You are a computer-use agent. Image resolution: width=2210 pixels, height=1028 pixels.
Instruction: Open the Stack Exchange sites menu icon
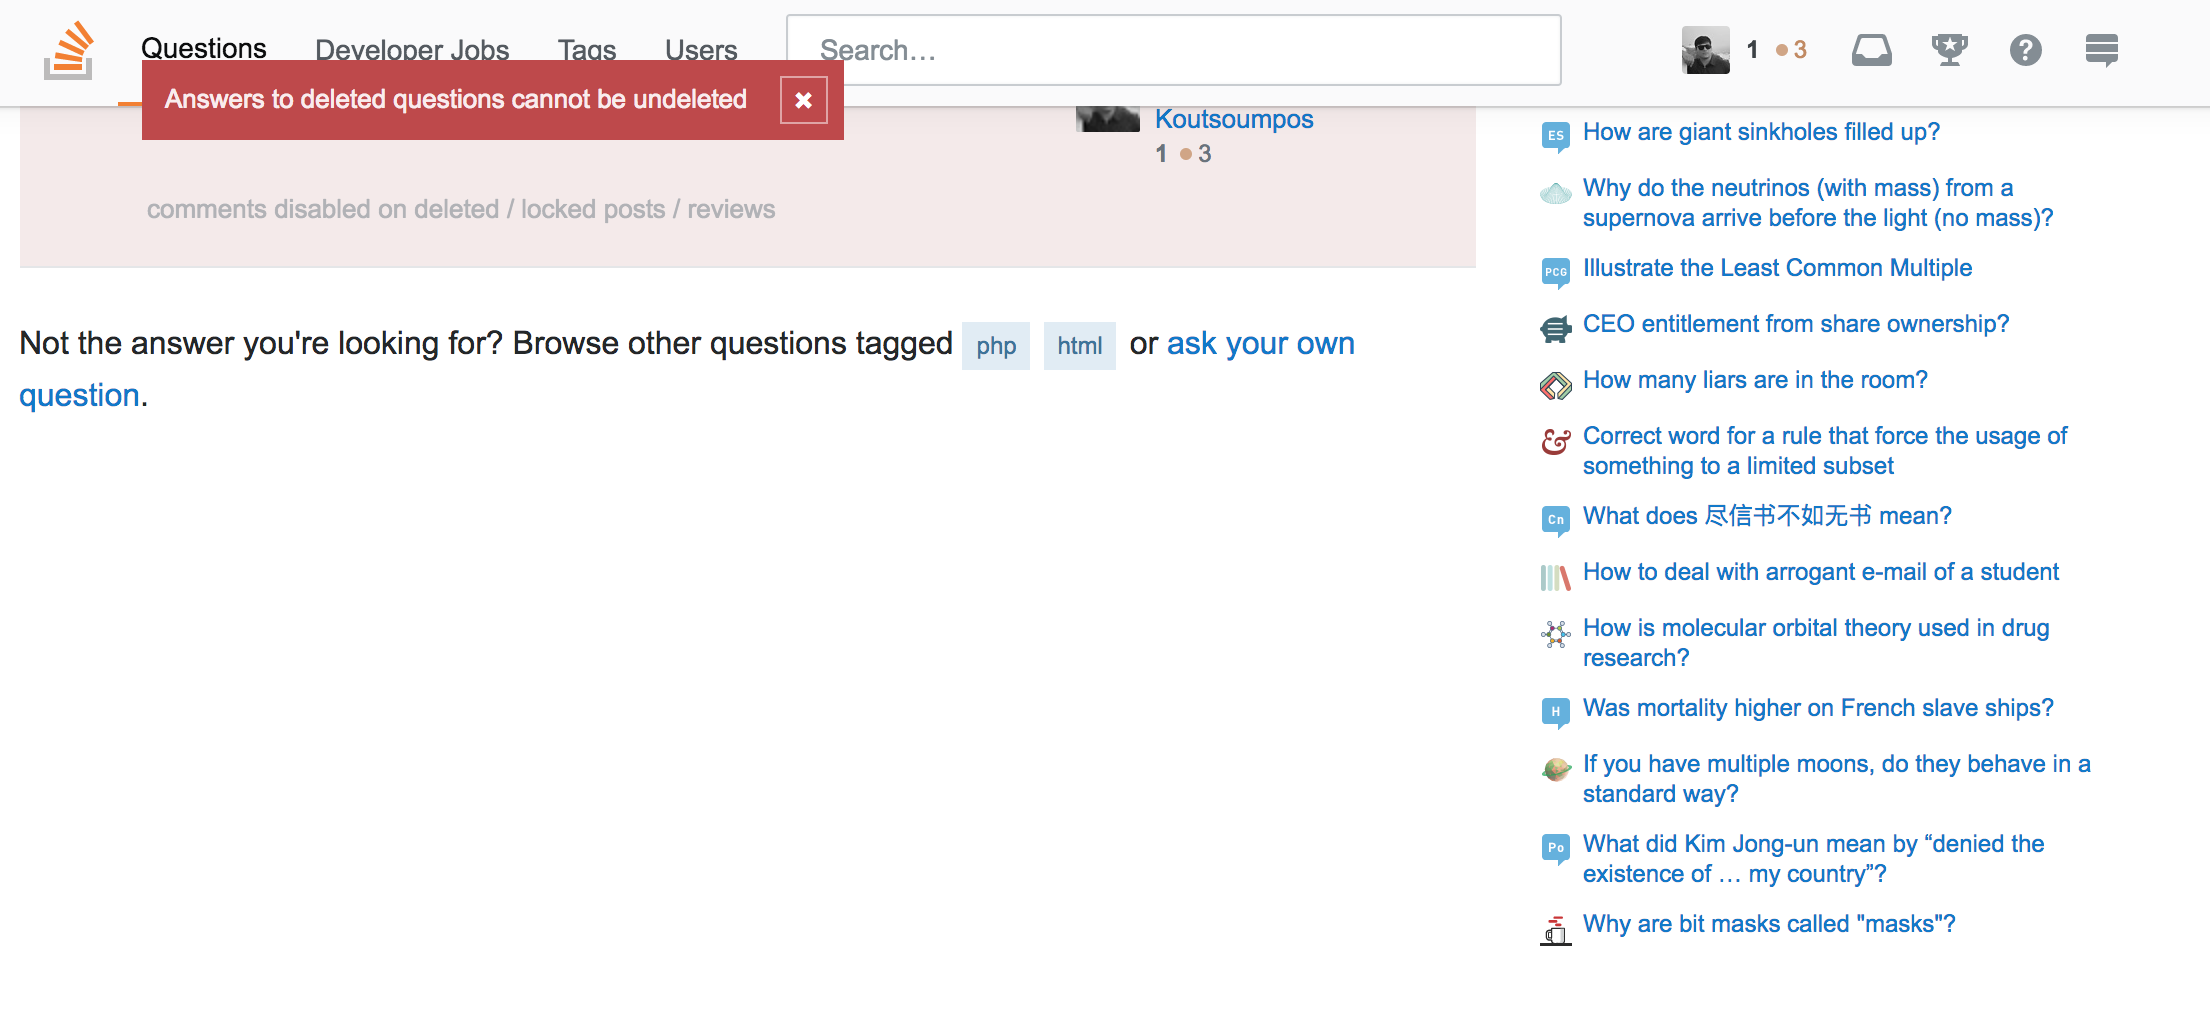coord(2102,50)
